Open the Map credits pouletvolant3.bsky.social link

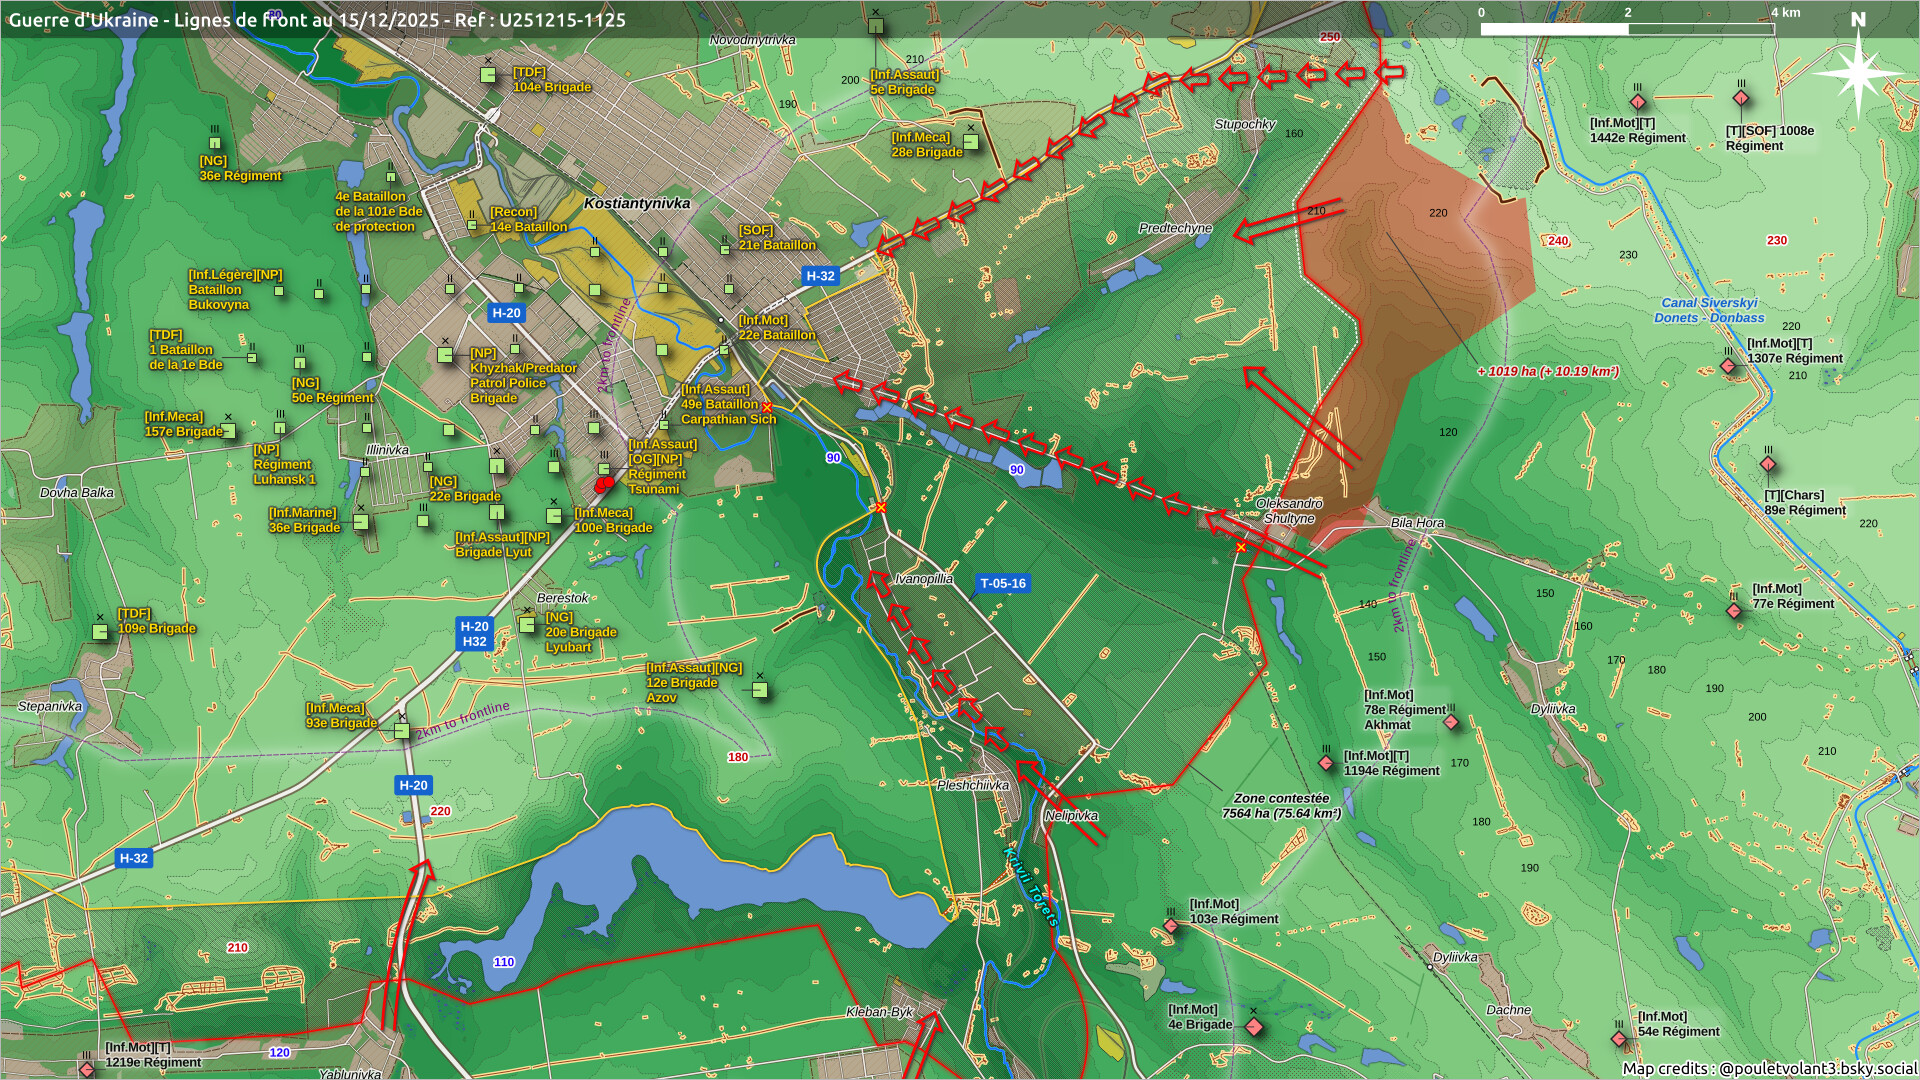pos(1769,1068)
